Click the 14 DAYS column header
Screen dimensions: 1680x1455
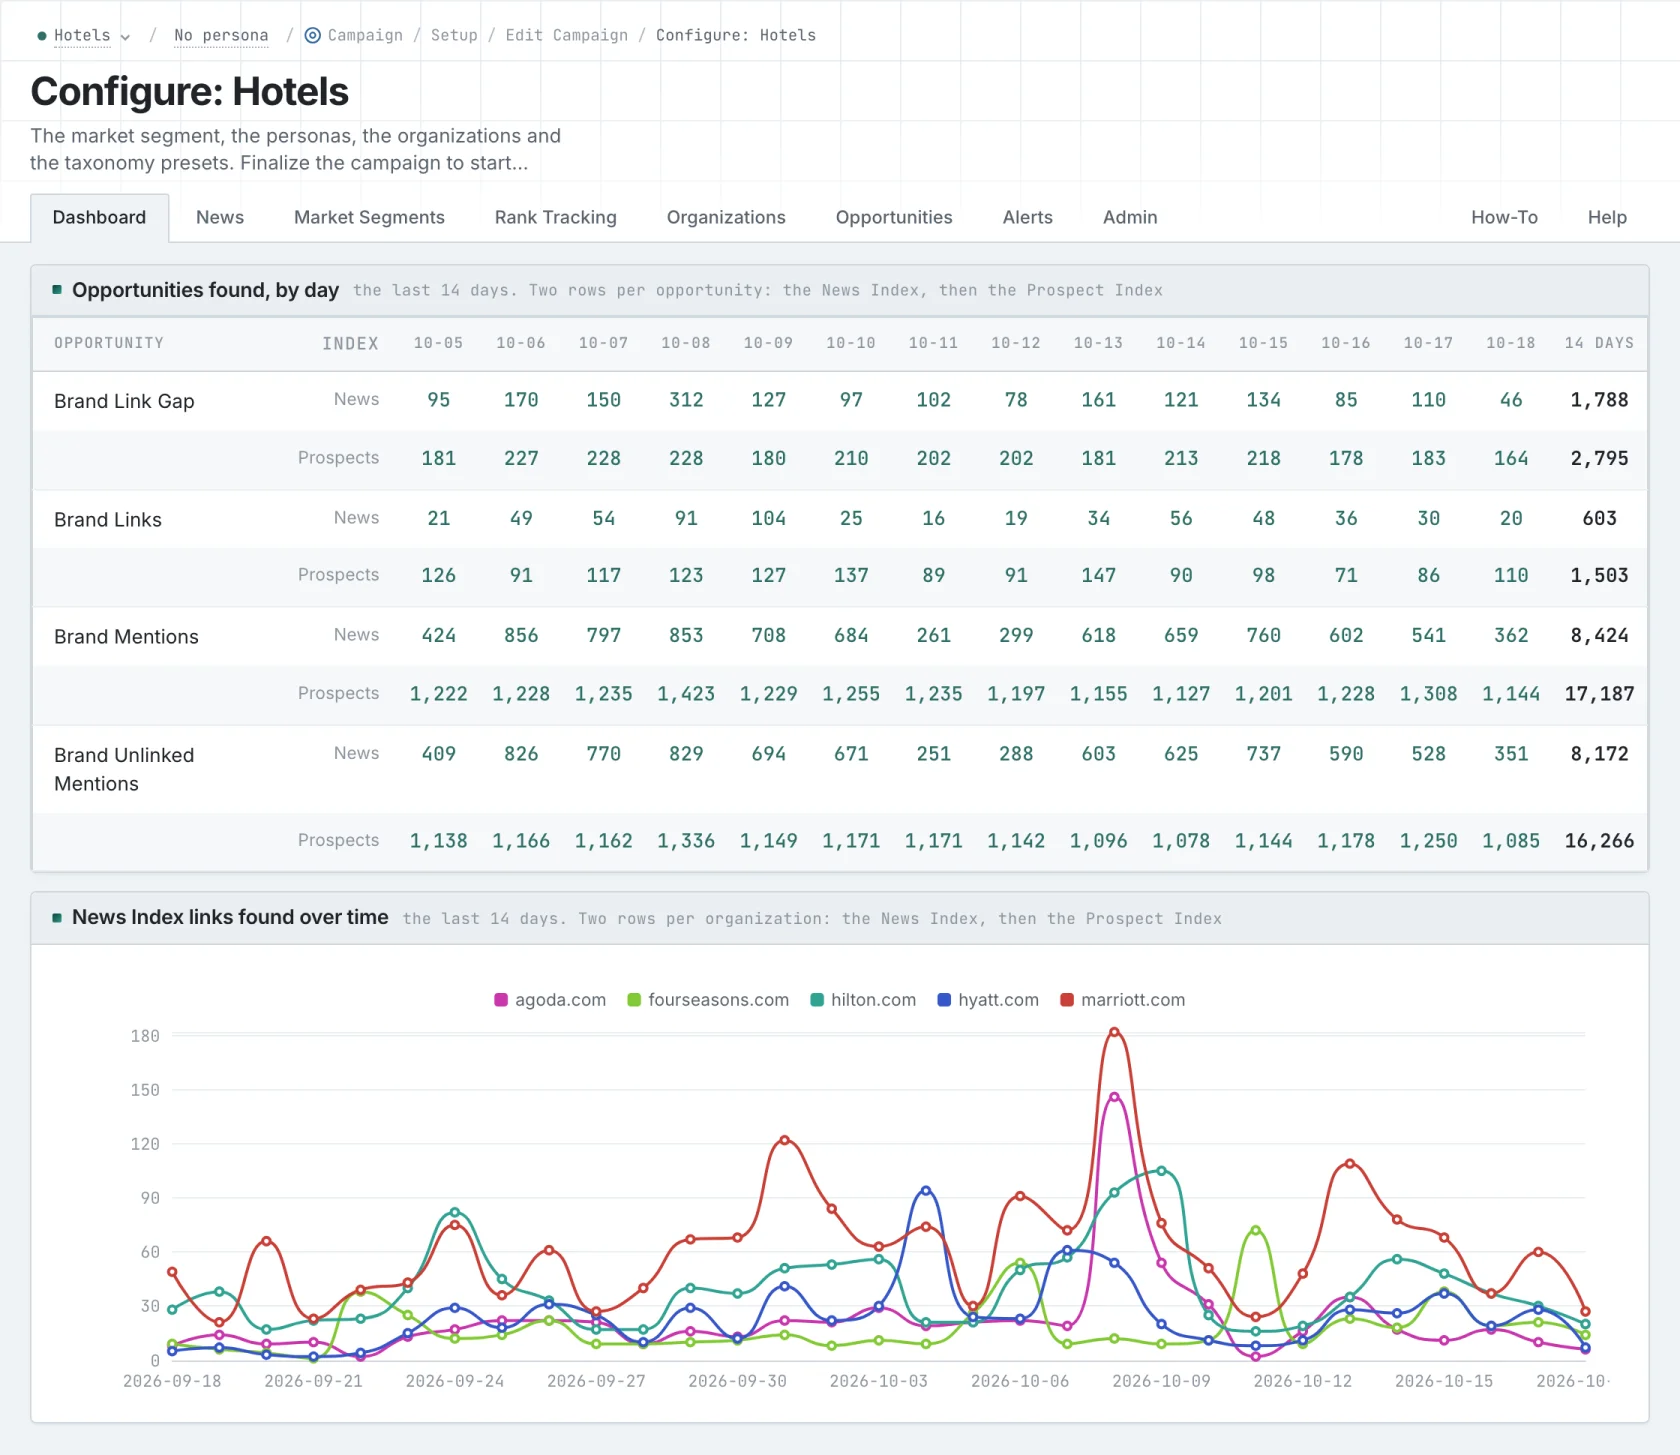click(1599, 343)
